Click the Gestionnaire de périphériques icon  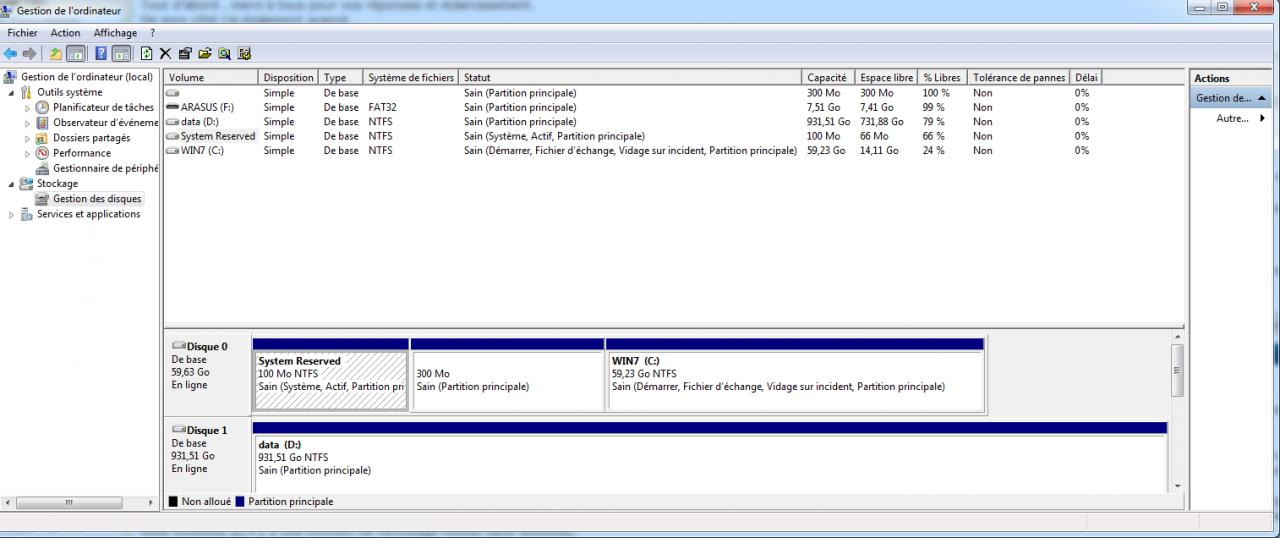pos(43,168)
